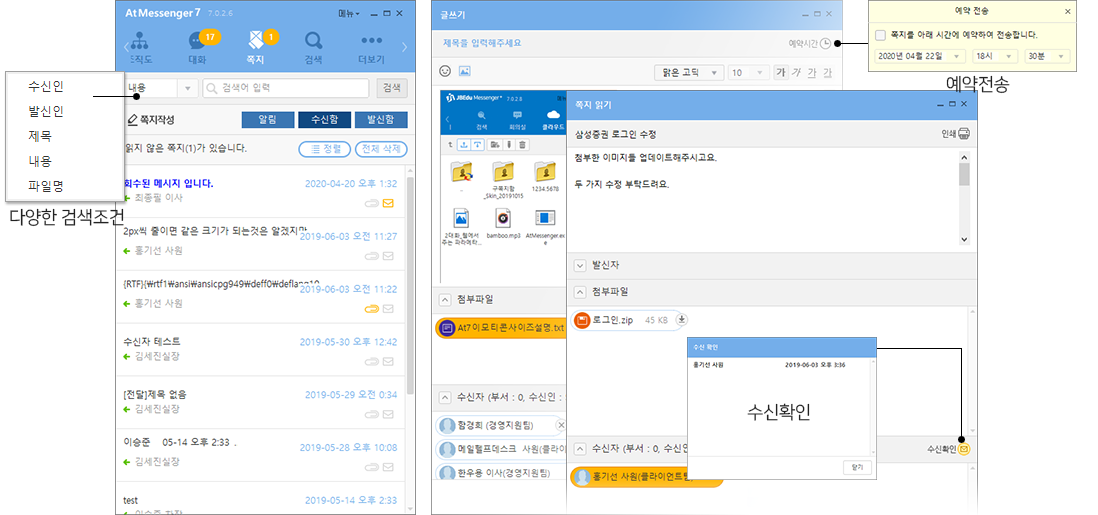Remove recipient 황경희 (경영지원팀) with the x icon
1098x515 pixels.
point(560,425)
